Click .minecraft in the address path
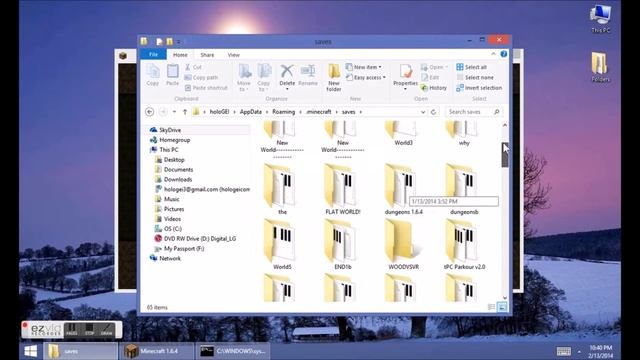This screenshot has height=360, width=640. click(x=319, y=112)
